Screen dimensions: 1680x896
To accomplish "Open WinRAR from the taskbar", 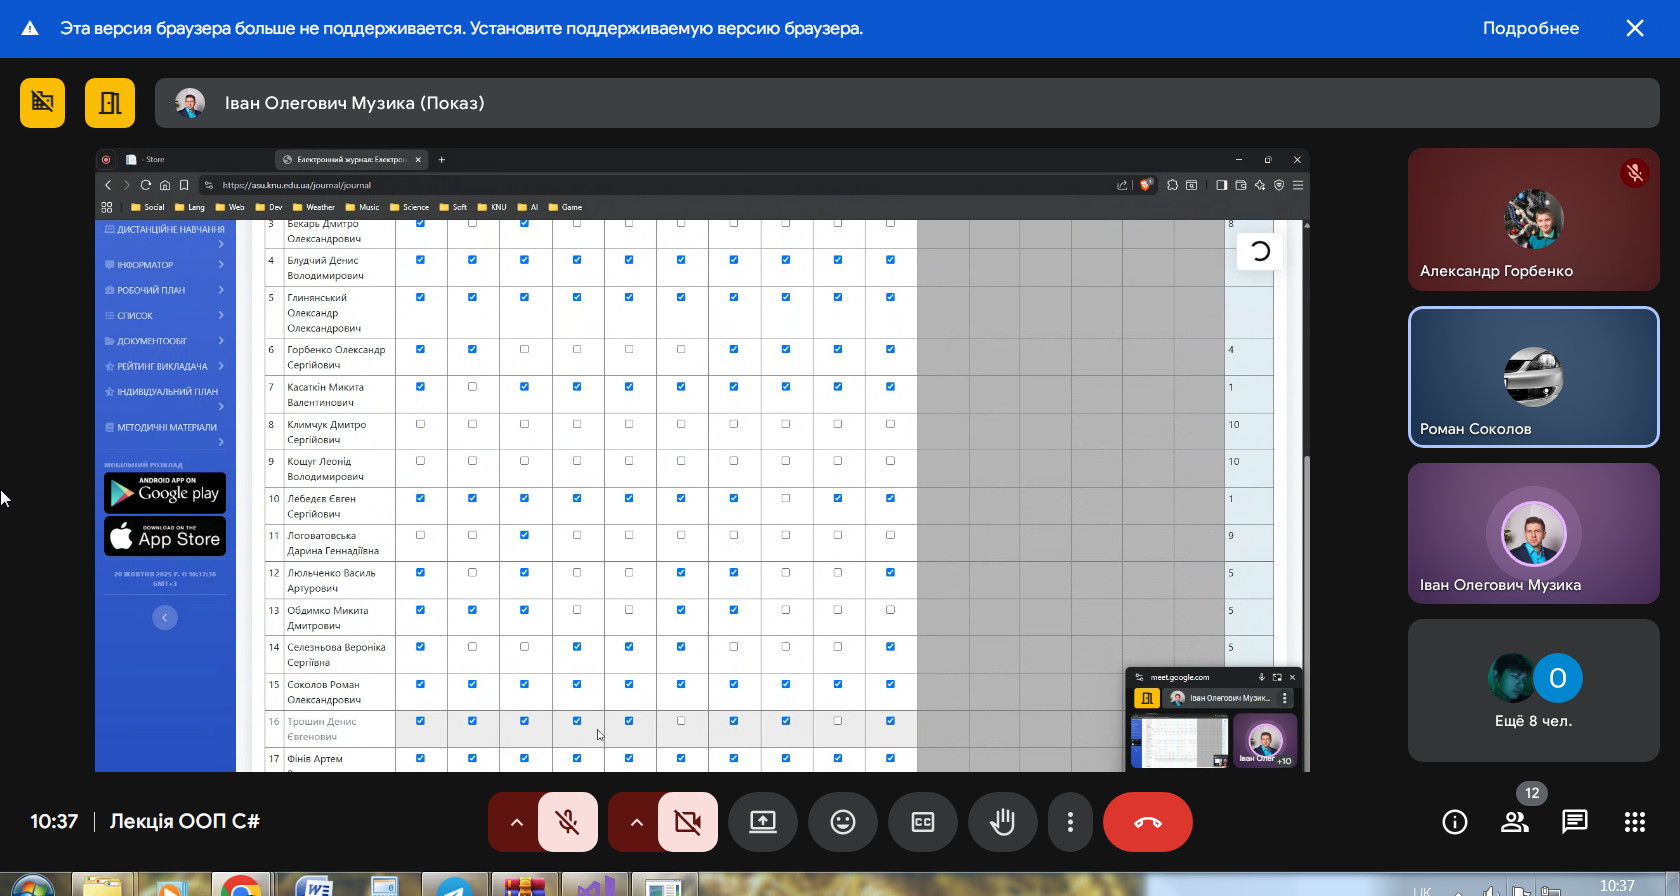I will click(x=525, y=885).
